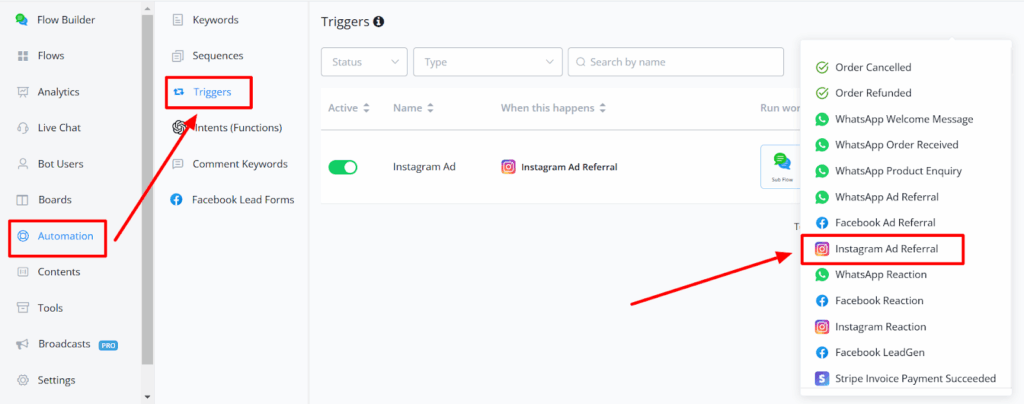Viewport: 1024px width, 404px height.
Task: Open the Status filter dropdown
Action: tap(364, 62)
